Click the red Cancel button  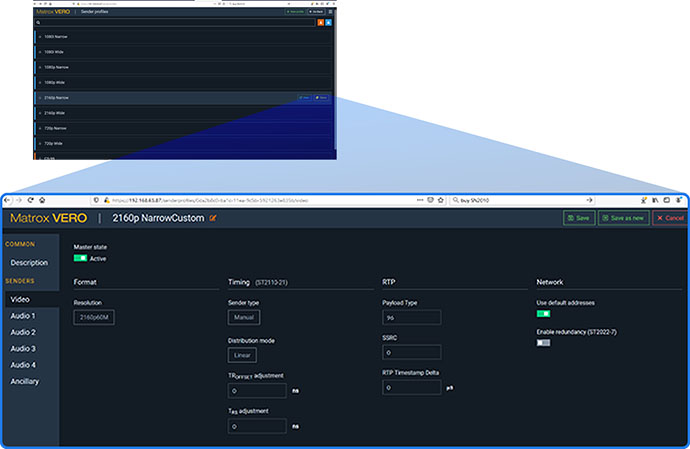click(x=670, y=218)
